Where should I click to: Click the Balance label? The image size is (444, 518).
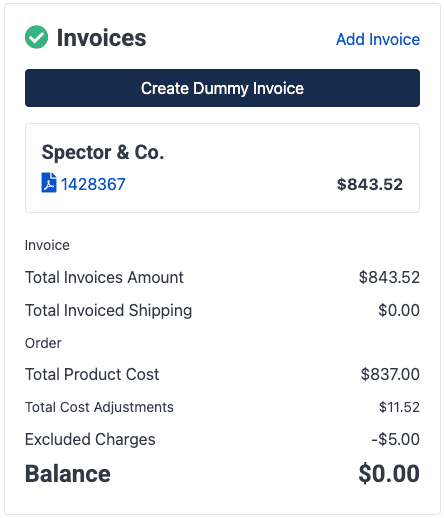[68, 474]
